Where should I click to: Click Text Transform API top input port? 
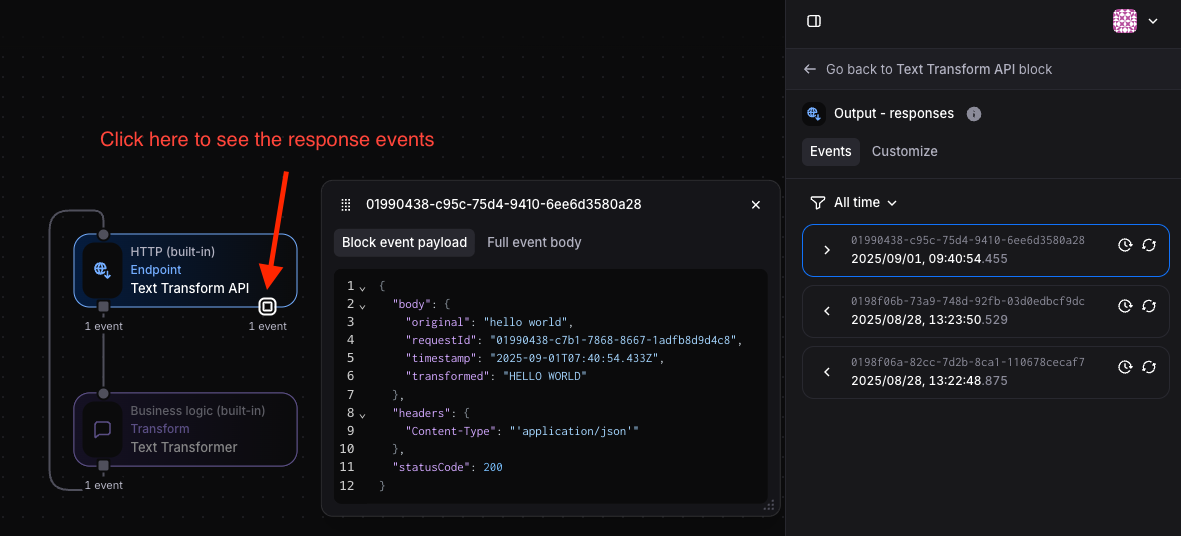point(104,234)
